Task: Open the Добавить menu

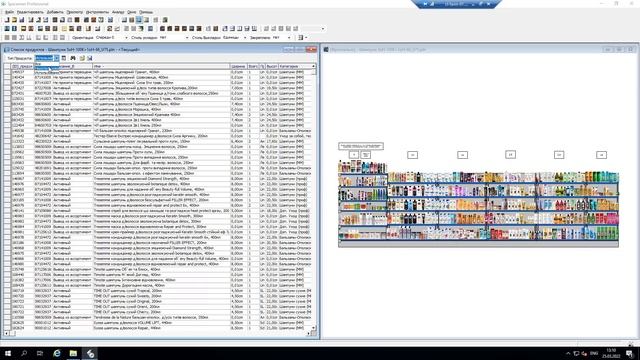Action: click(55, 12)
